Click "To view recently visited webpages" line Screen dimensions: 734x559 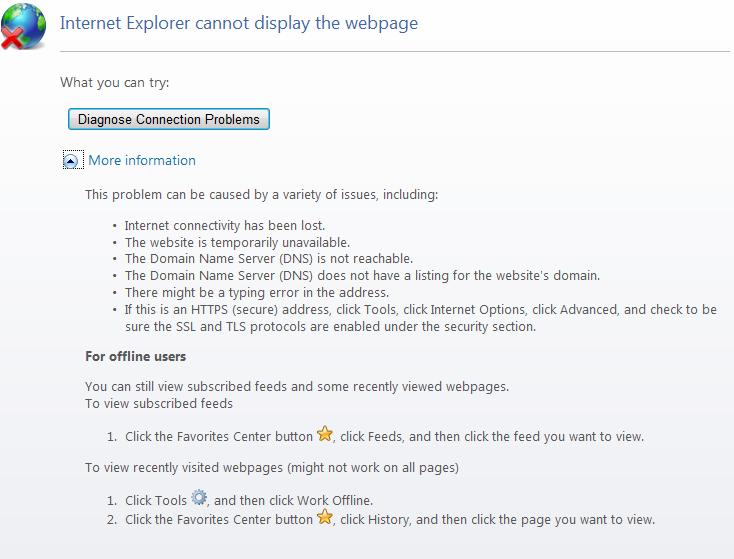click(x=272, y=468)
